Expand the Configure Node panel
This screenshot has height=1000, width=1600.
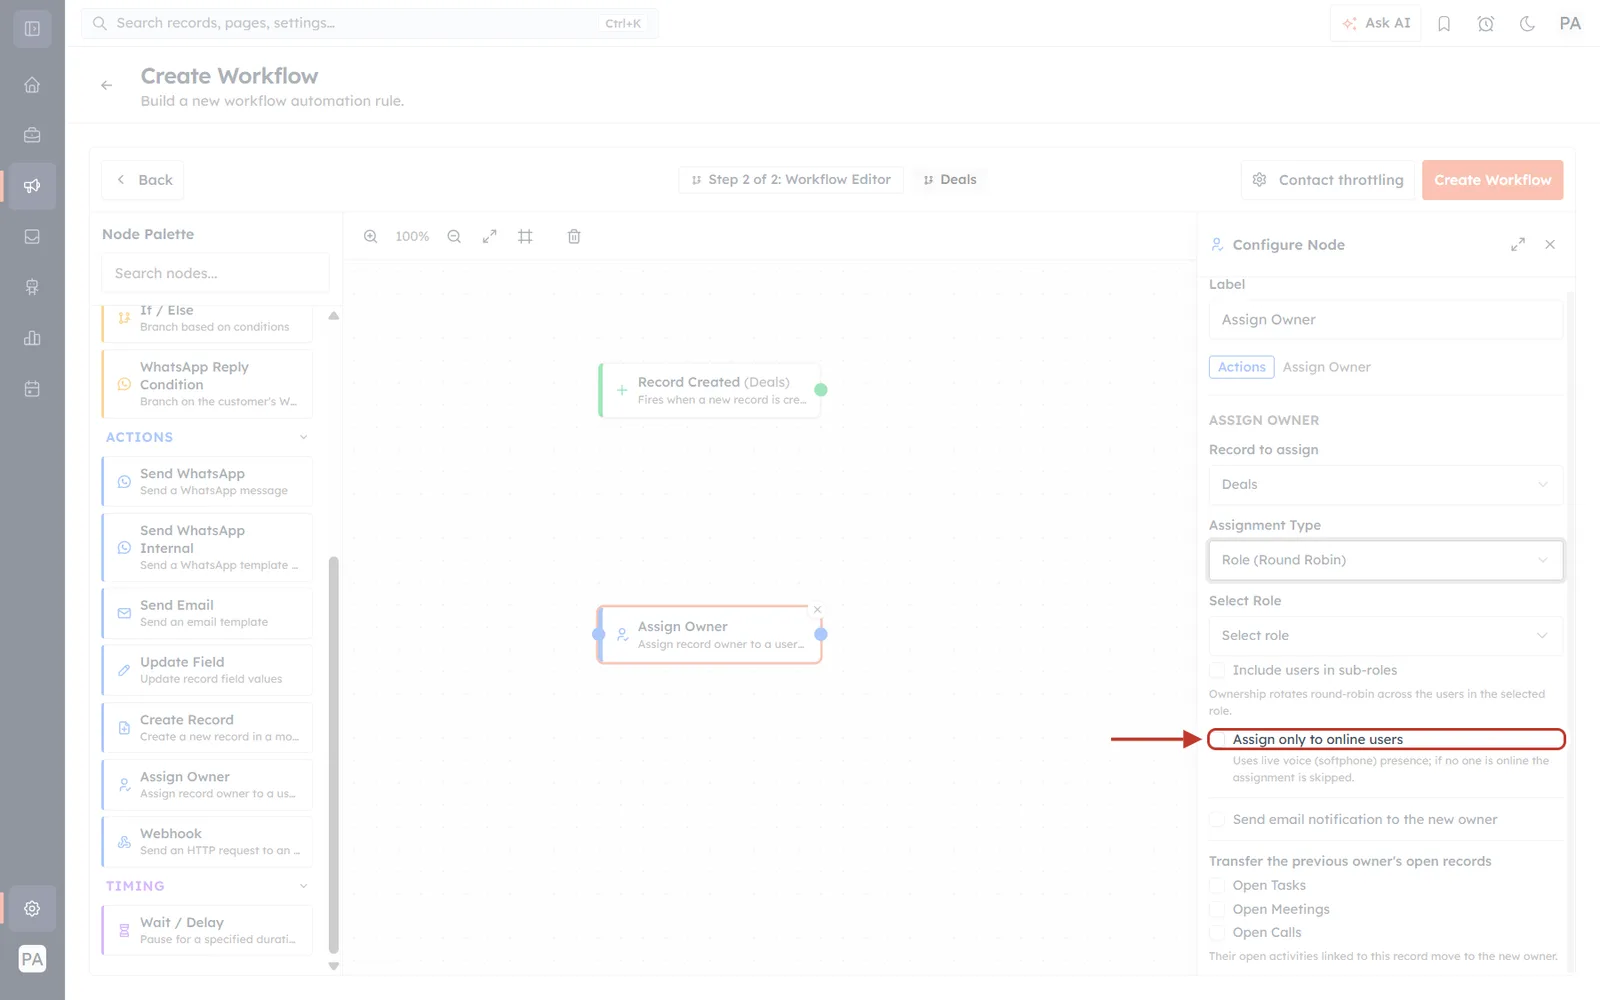pyautogui.click(x=1518, y=244)
